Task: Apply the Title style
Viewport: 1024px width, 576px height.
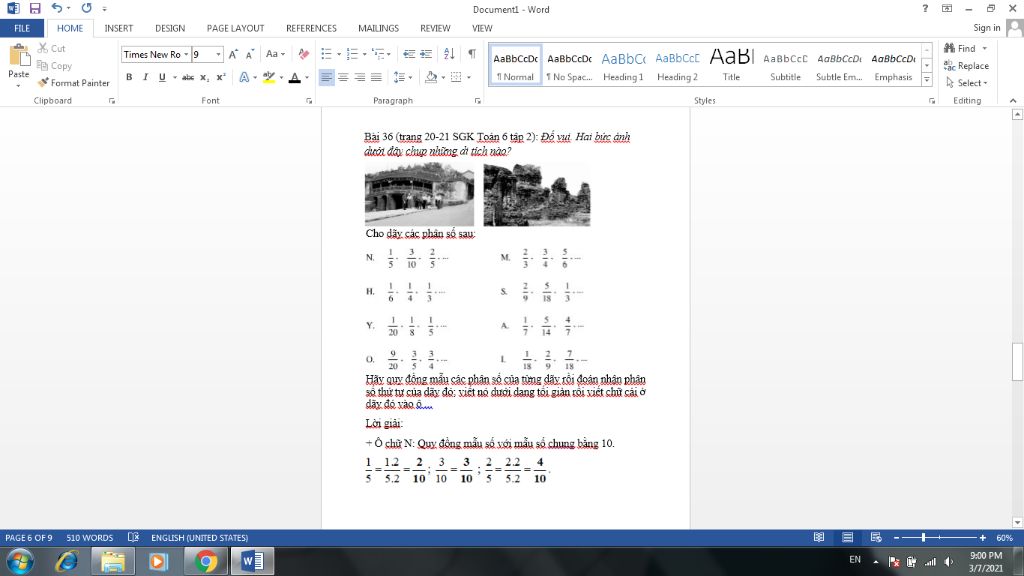Action: 731,65
